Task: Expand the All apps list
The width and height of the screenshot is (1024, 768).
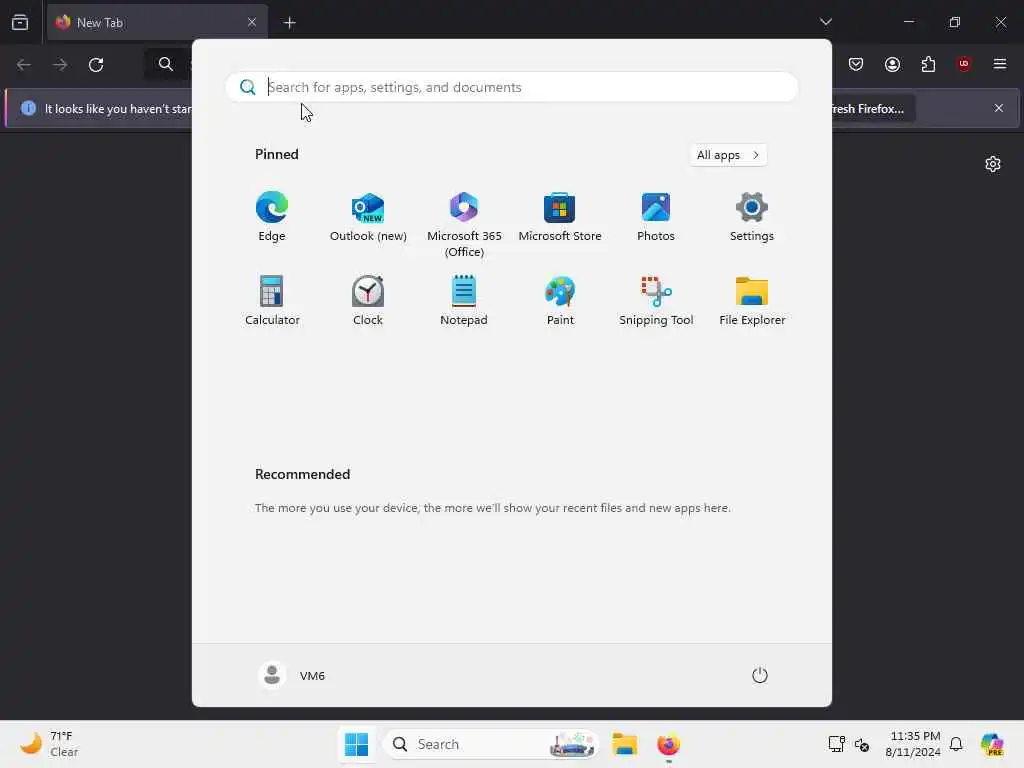Action: (x=728, y=155)
